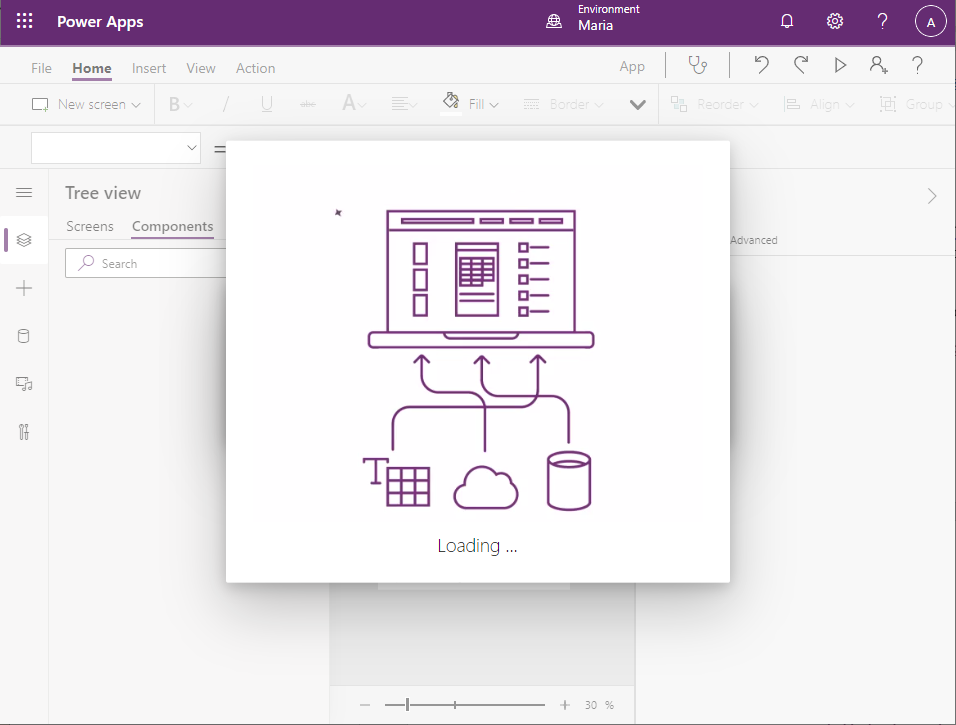Select the Tree view layers icon
956x725 pixels.
[x=24, y=240]
